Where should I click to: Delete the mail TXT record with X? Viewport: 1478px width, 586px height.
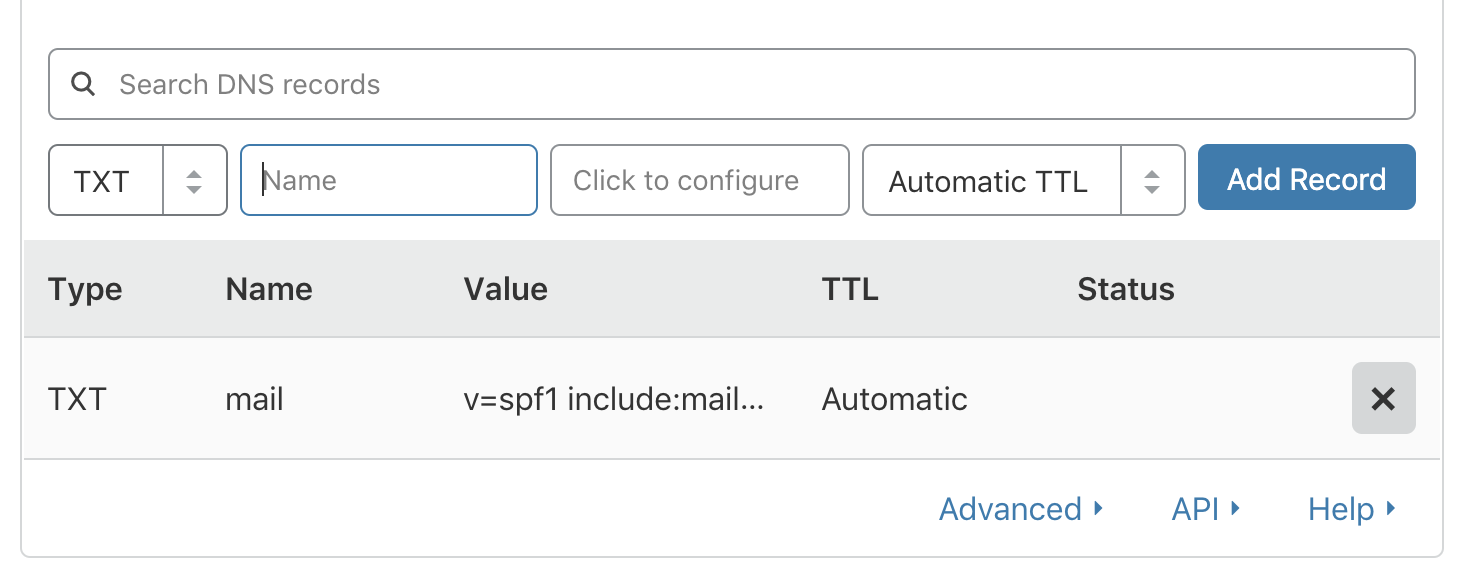tap(1383, 399)
